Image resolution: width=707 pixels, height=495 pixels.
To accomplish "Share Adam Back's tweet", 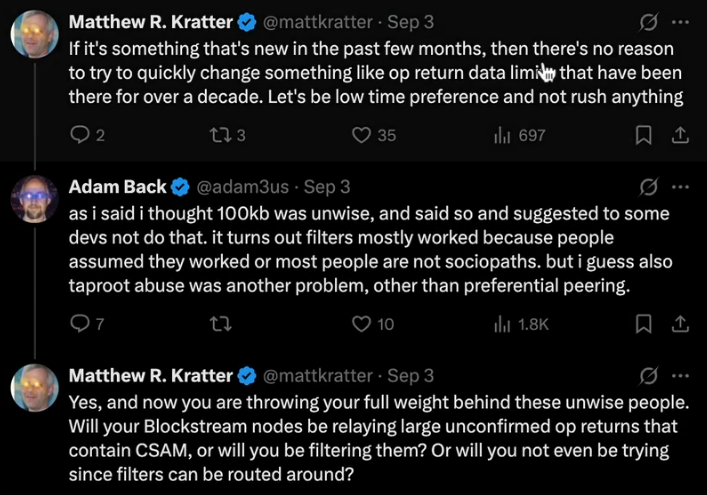I will [x=679, y=323].
